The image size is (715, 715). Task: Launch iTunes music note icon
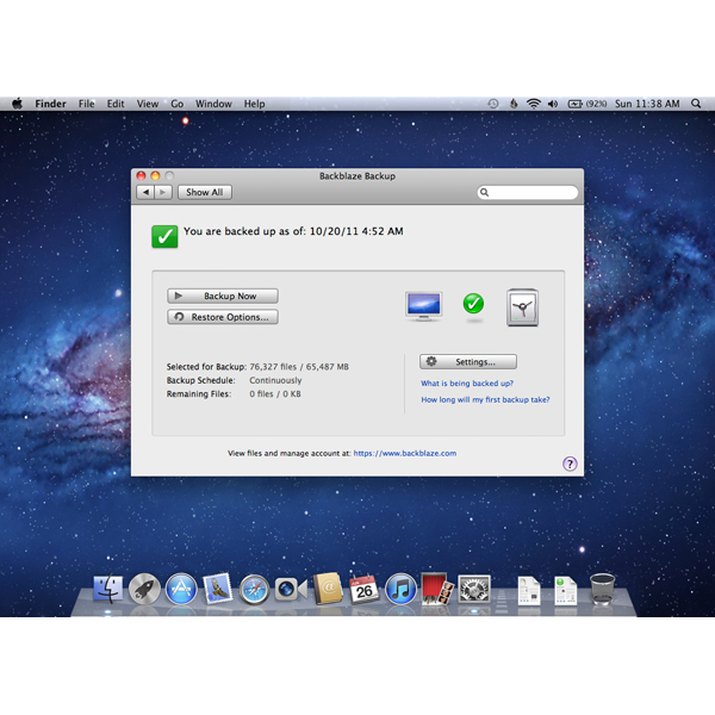coord(400,589)
